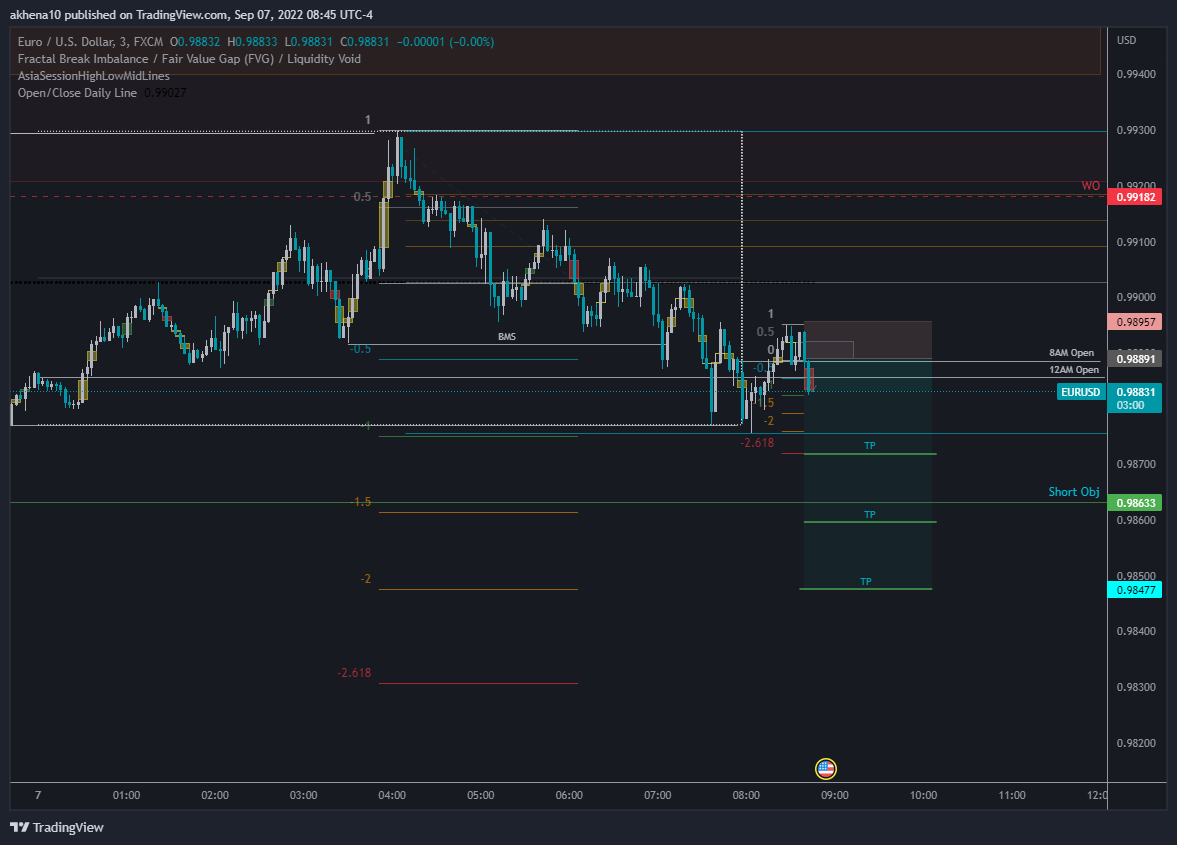Click the 09:00 time axis label
Screen dimensions: 1177x845
(x=835, y=795)
